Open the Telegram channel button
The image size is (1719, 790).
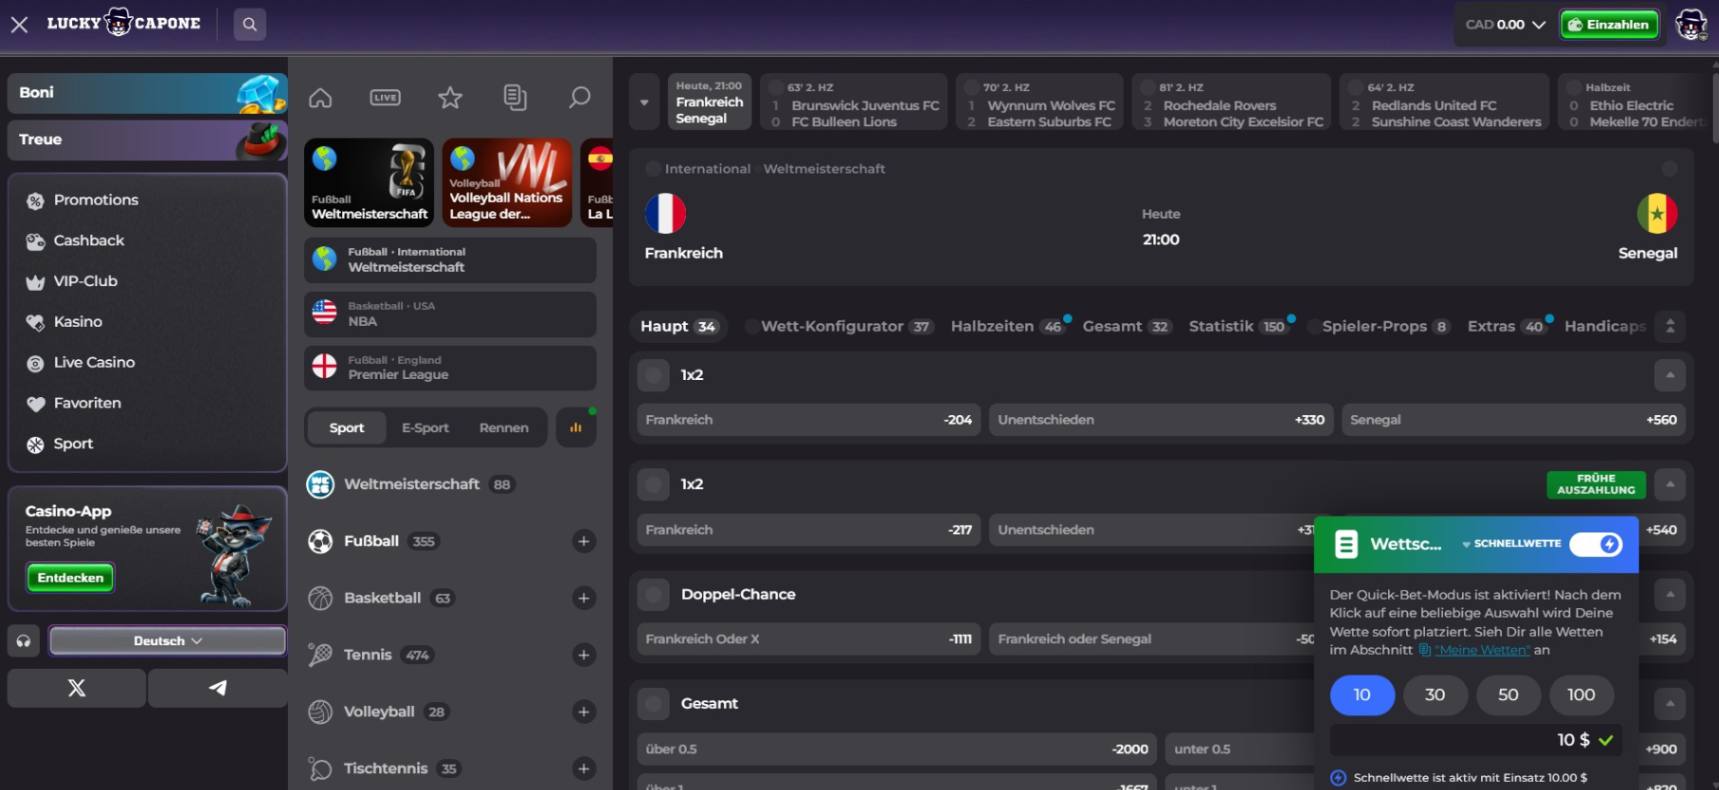pos(217,688)
